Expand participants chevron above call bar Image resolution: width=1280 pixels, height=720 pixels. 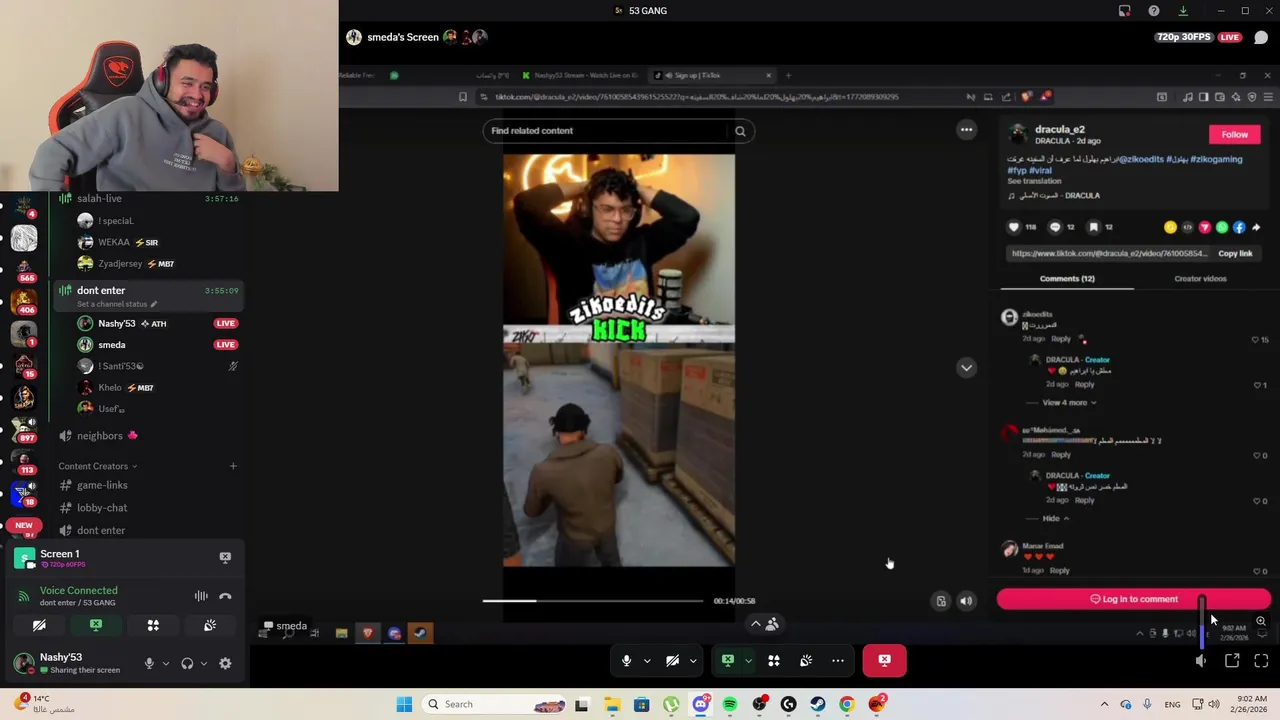756,623
